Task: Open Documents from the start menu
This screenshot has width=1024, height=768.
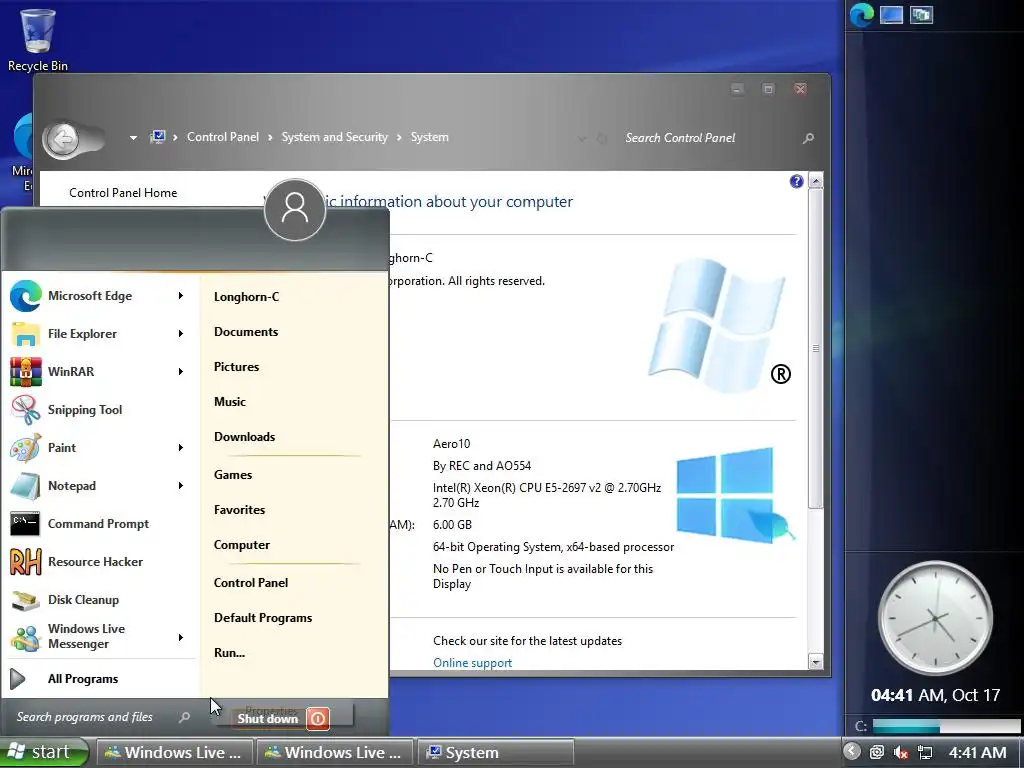Action: pos(246,332)
